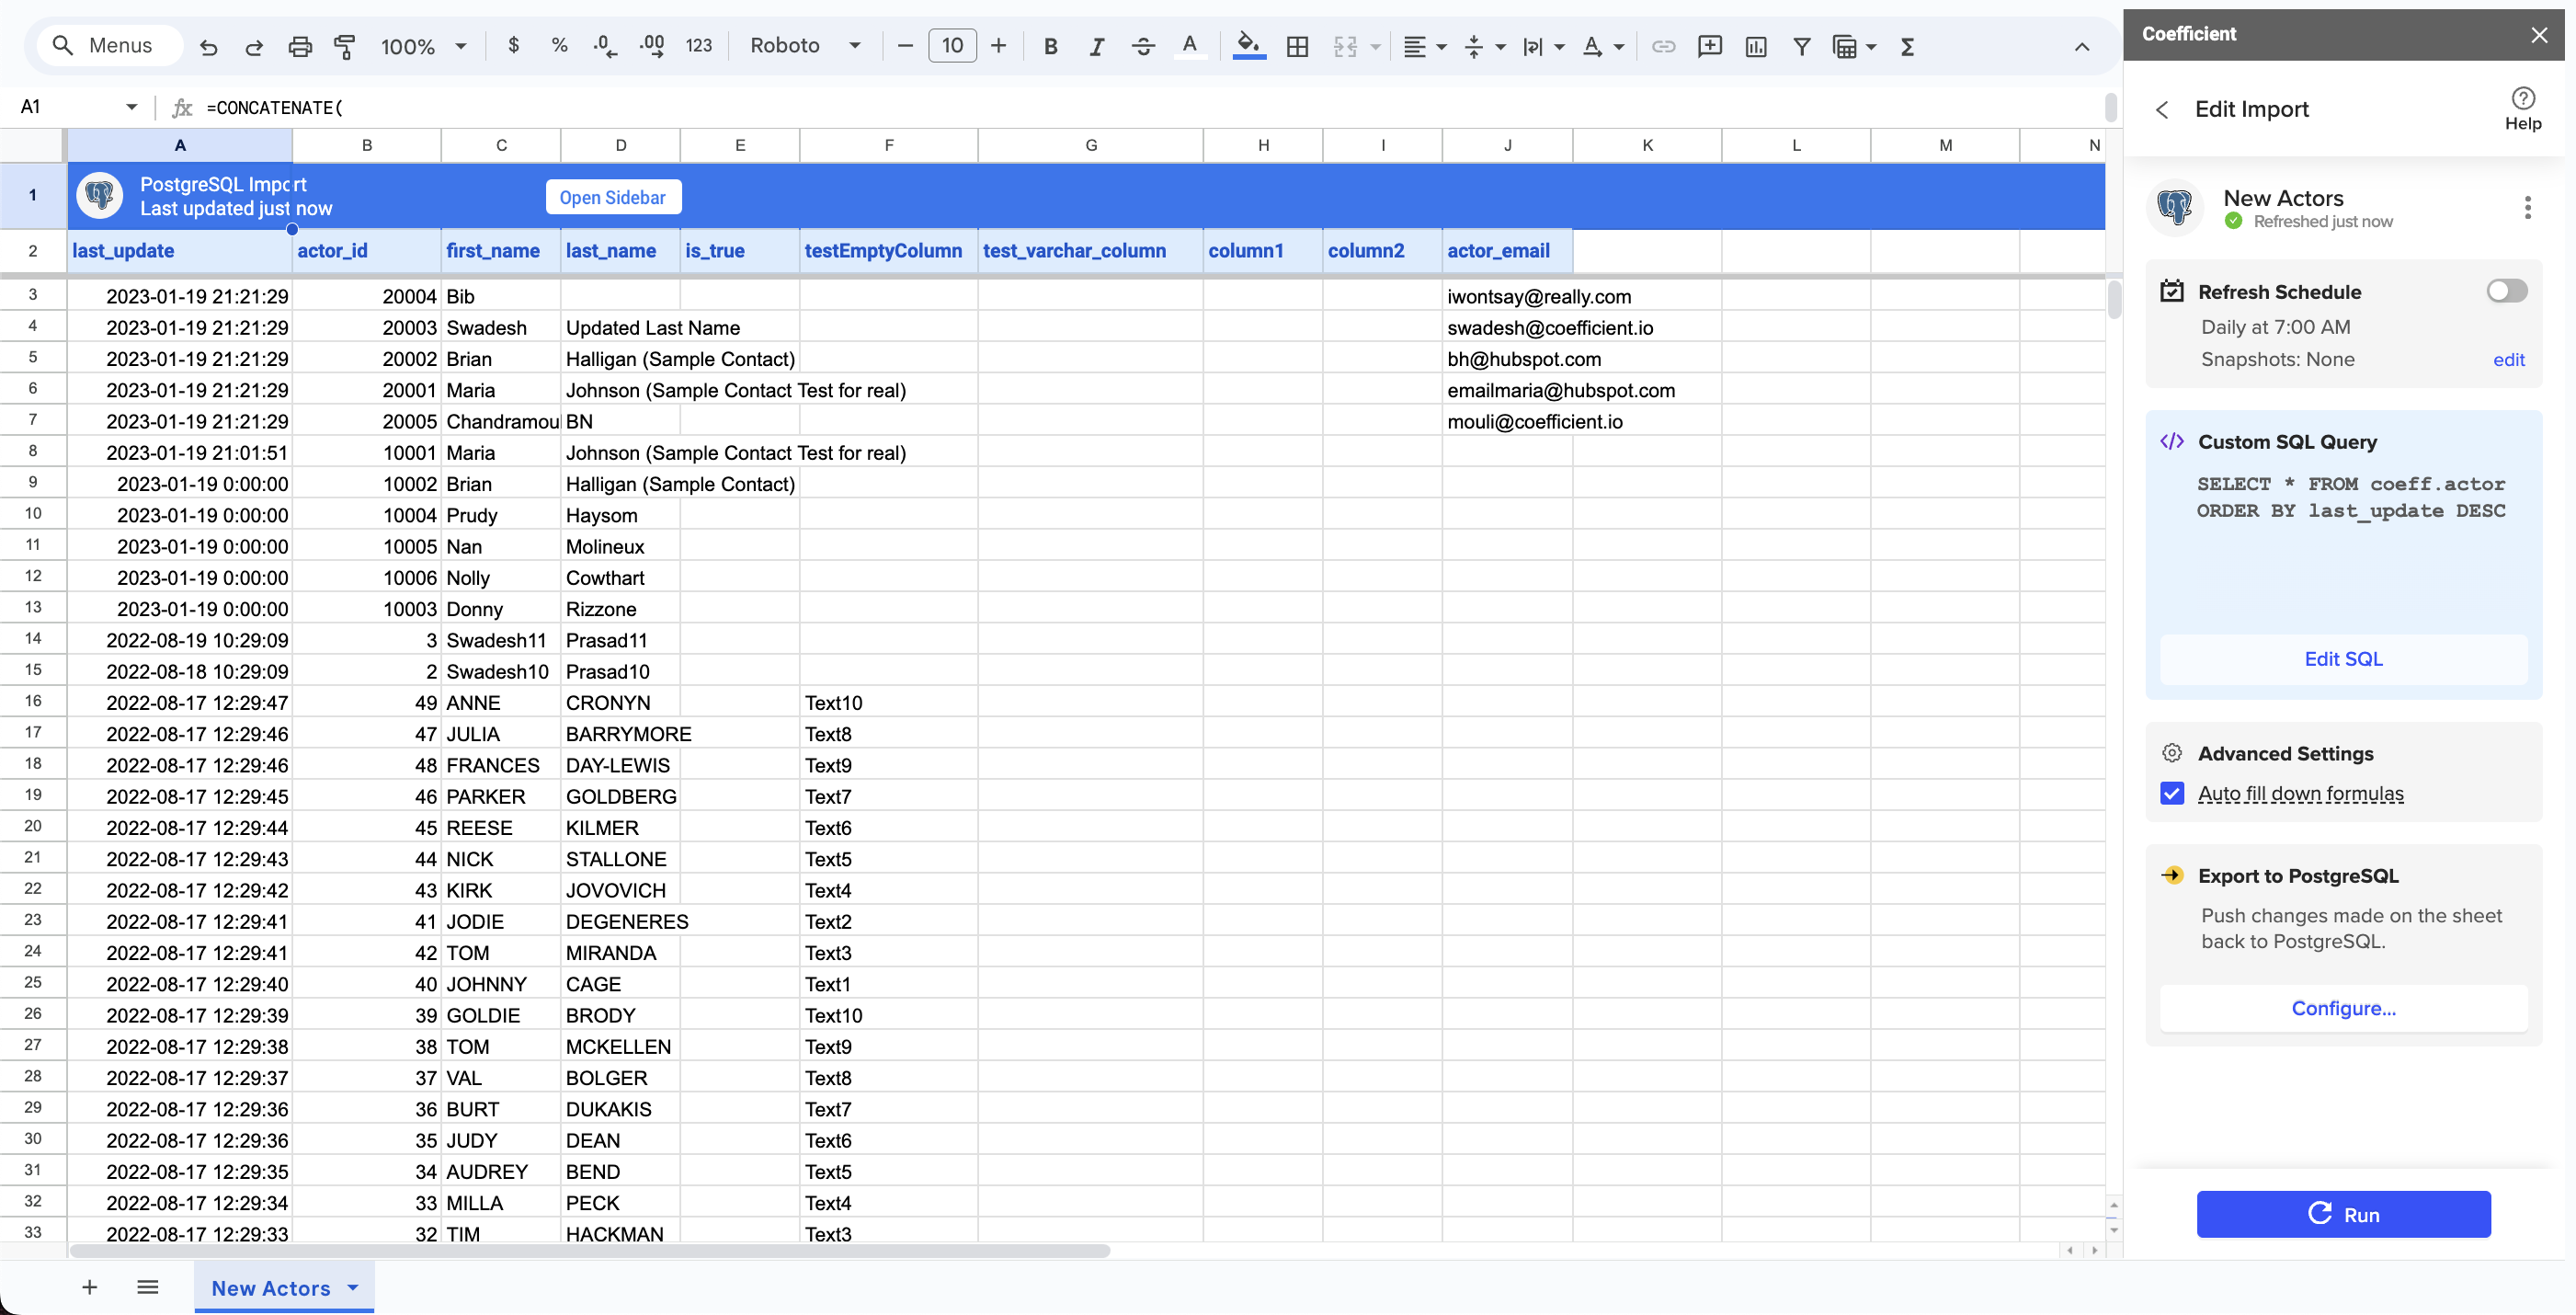This screenshot has width=2576, height=1315.
Task: Open Coefficient Help
Action: tap(2522, 108)
